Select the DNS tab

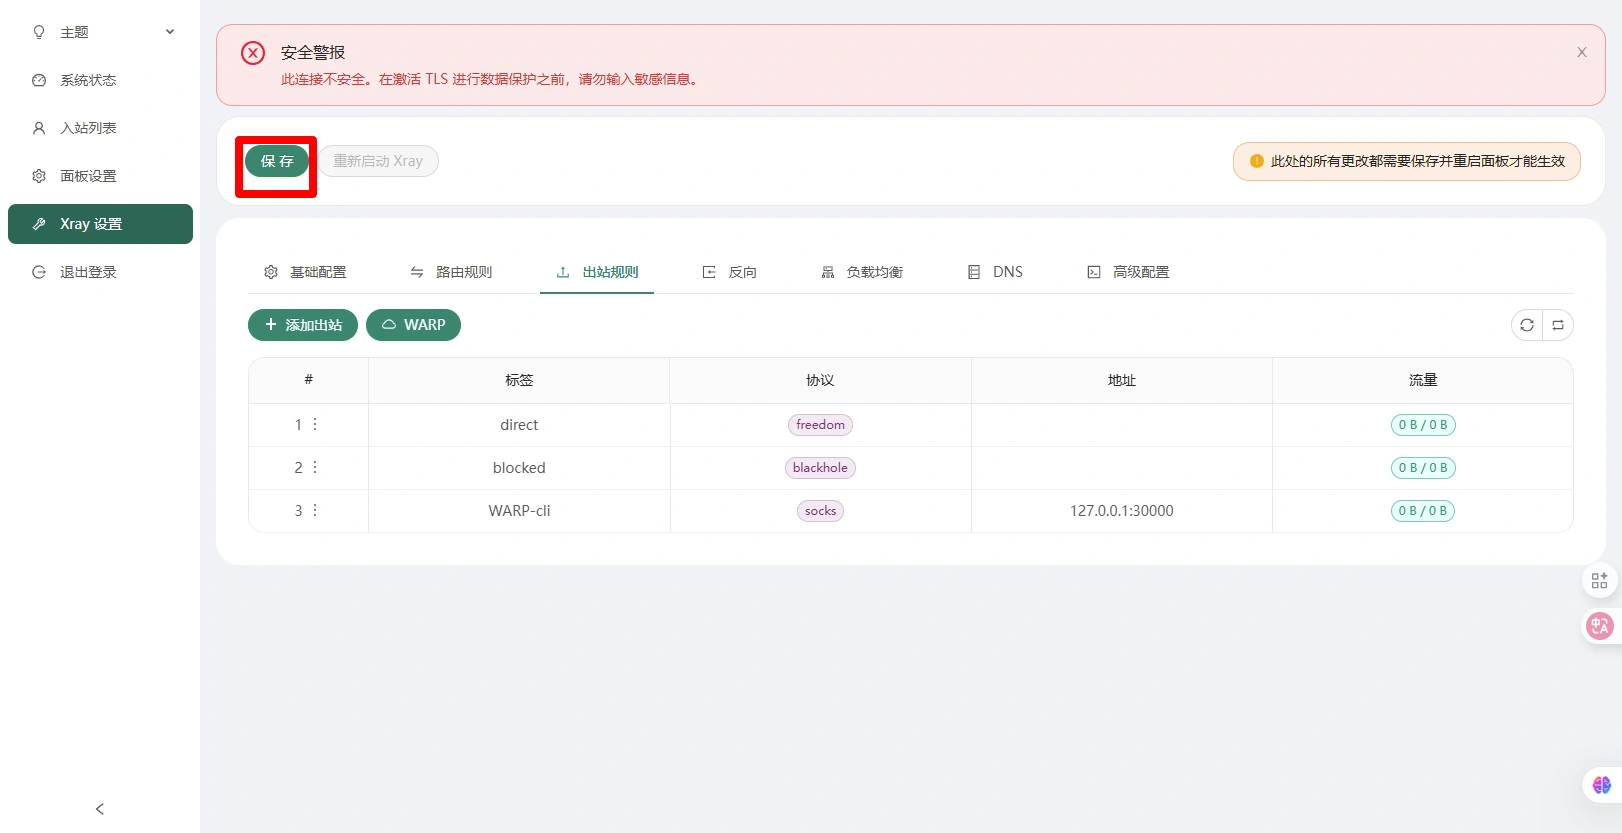click(995, 272)
